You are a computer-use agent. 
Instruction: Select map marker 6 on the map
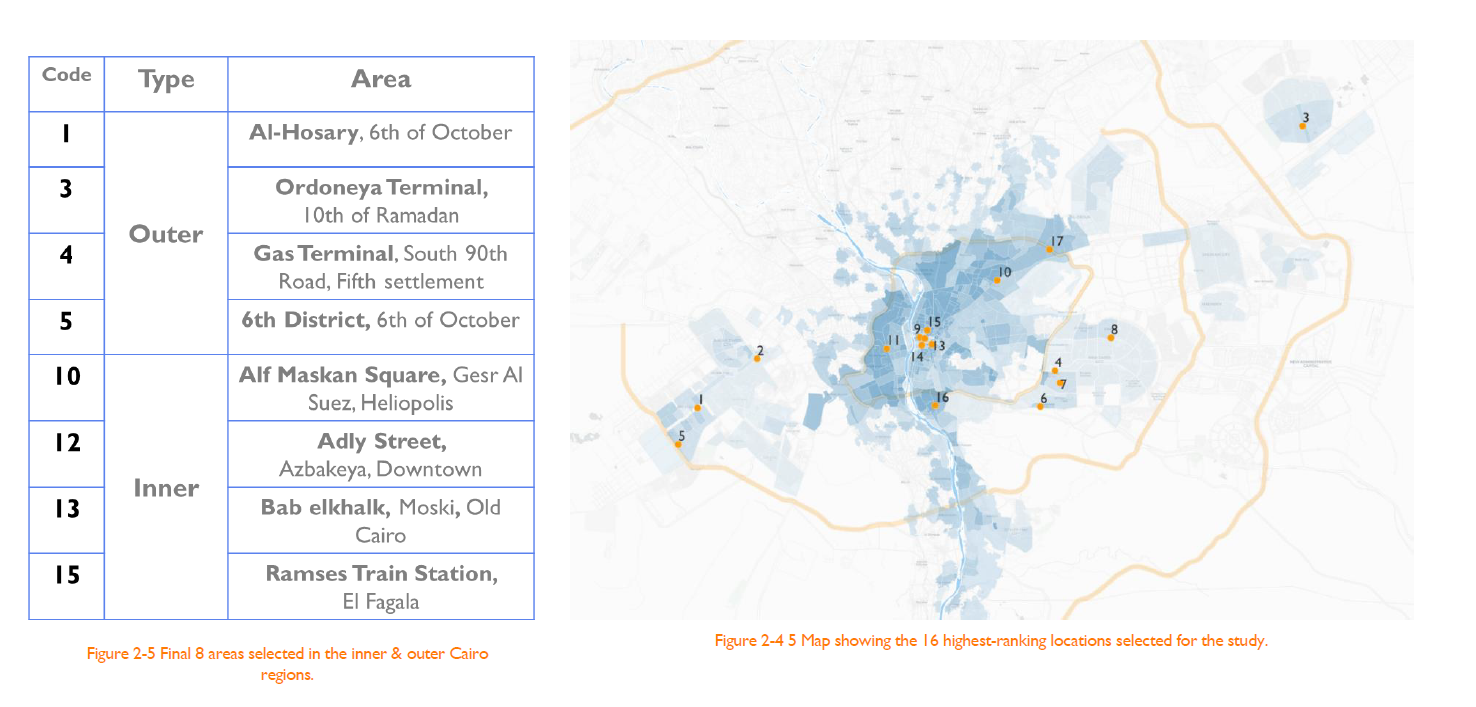[1040, 407]
